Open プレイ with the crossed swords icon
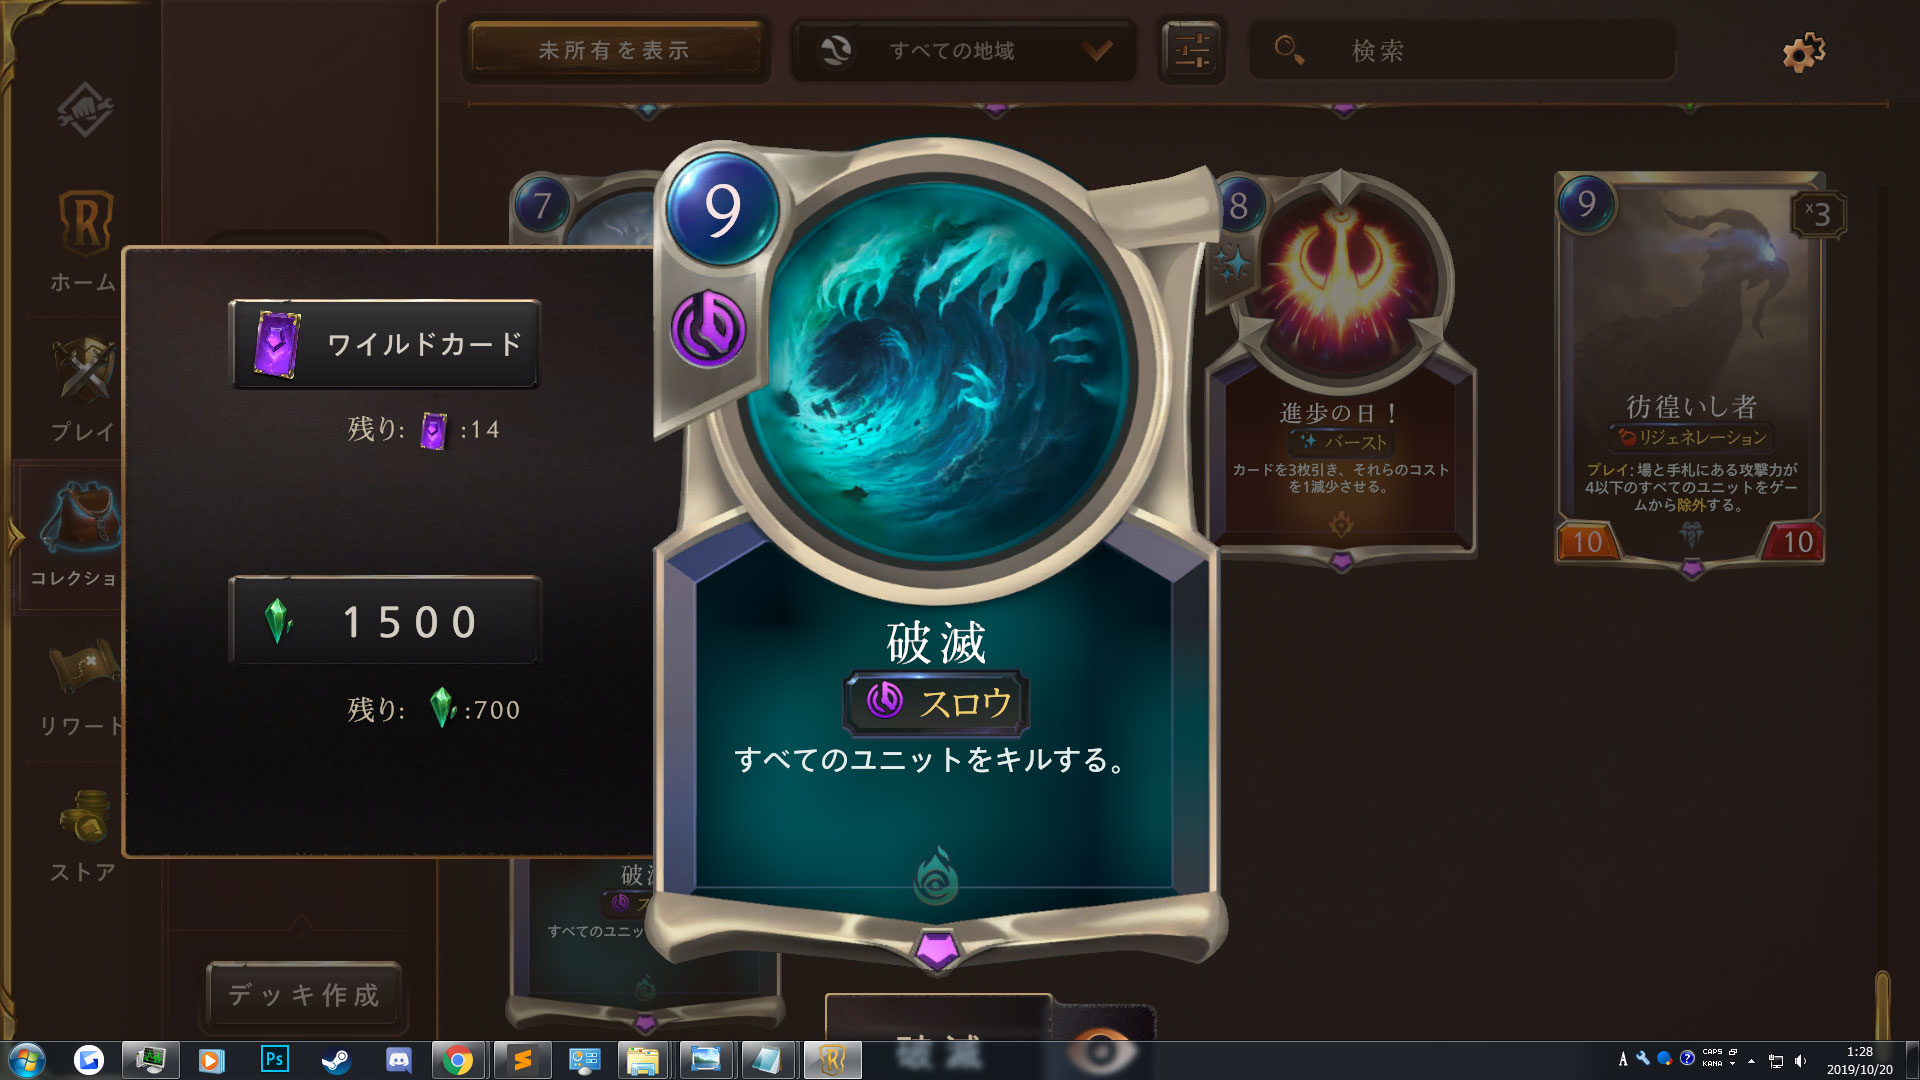The height and width of the screenshot is (1080, 1920). click(84, 372)
